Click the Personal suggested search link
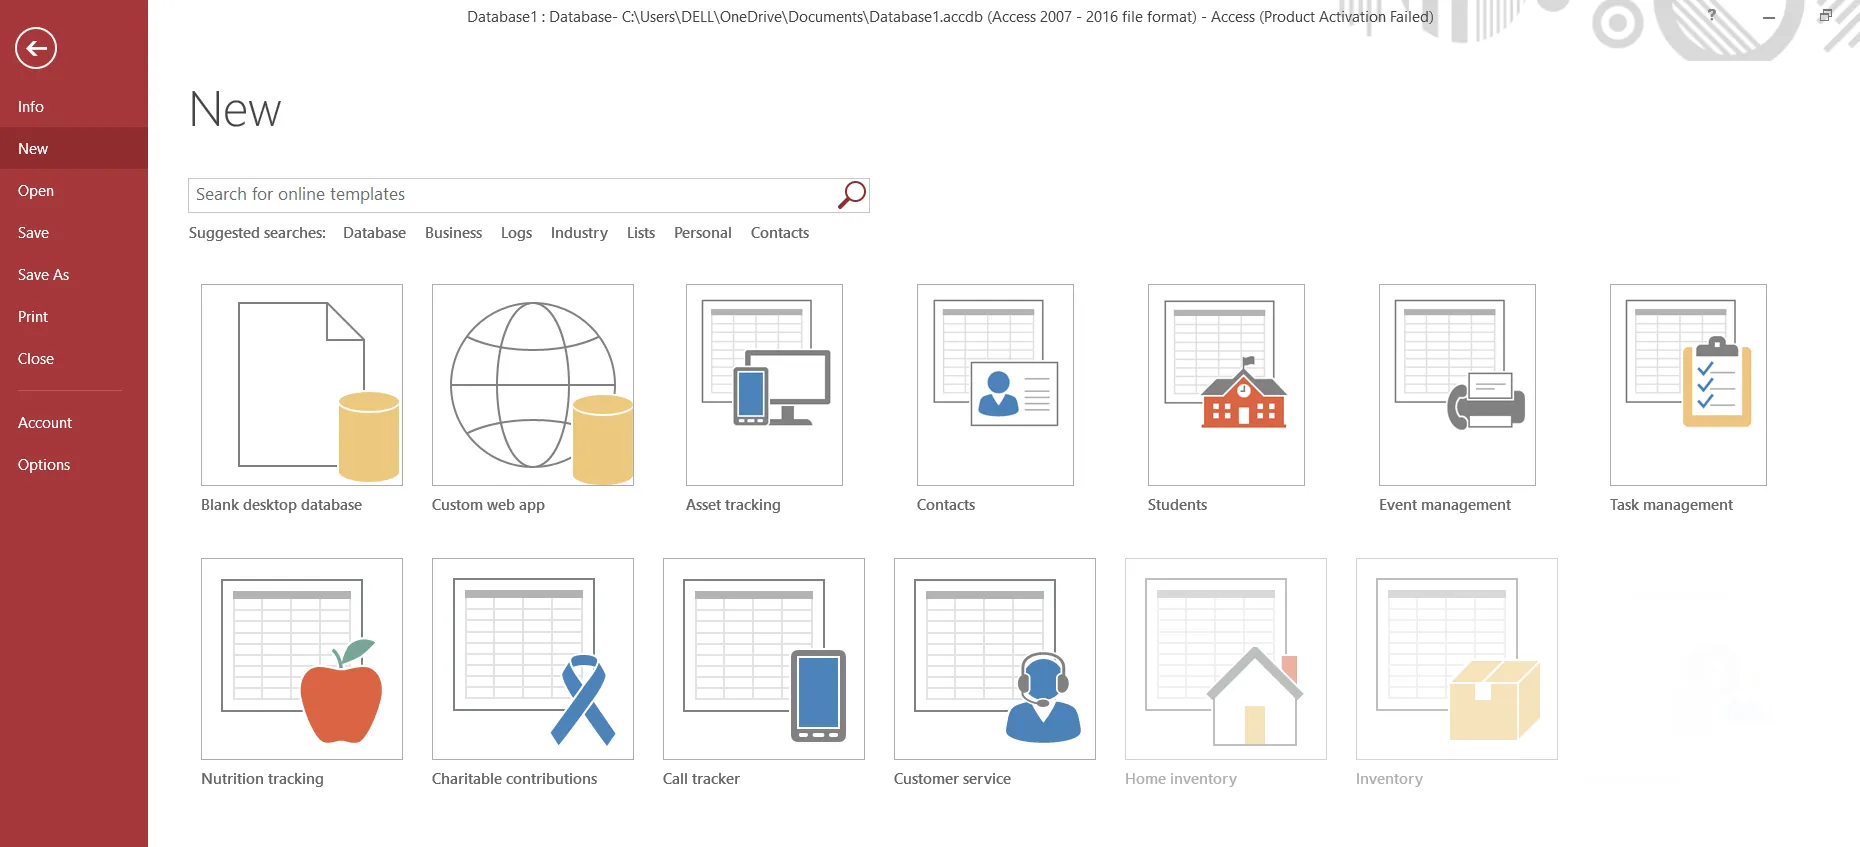This screenshot has width=1860, height=847. [x=702, y=233]
